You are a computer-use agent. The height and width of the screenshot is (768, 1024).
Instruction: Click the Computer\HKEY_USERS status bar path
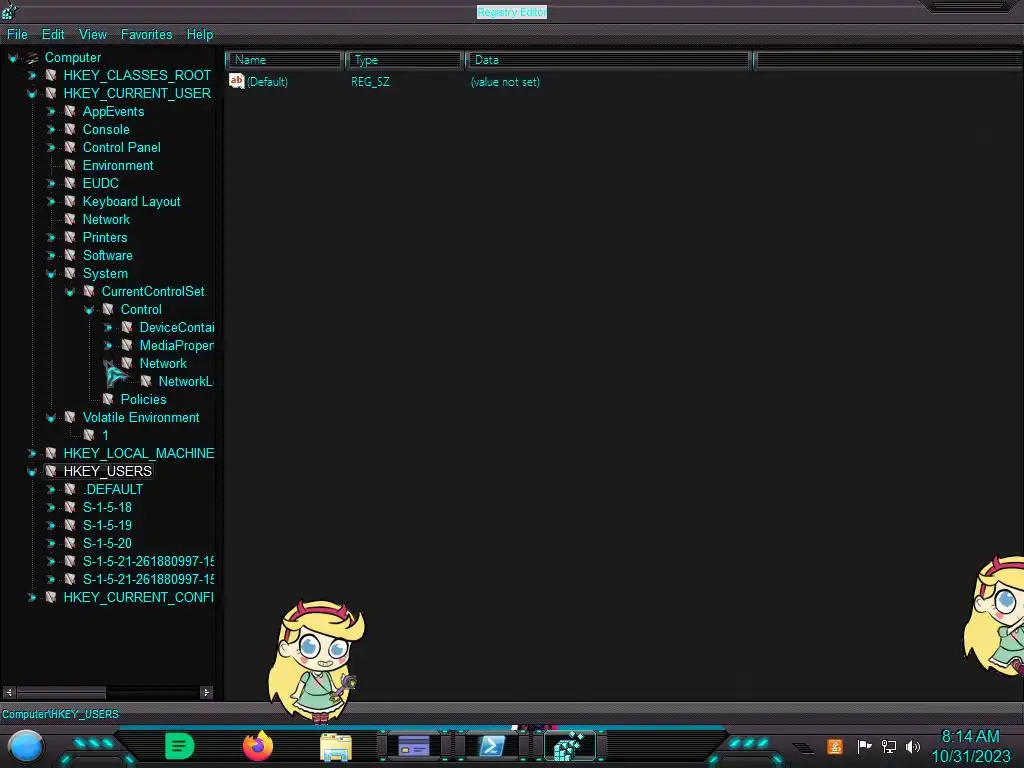(60, 714)
